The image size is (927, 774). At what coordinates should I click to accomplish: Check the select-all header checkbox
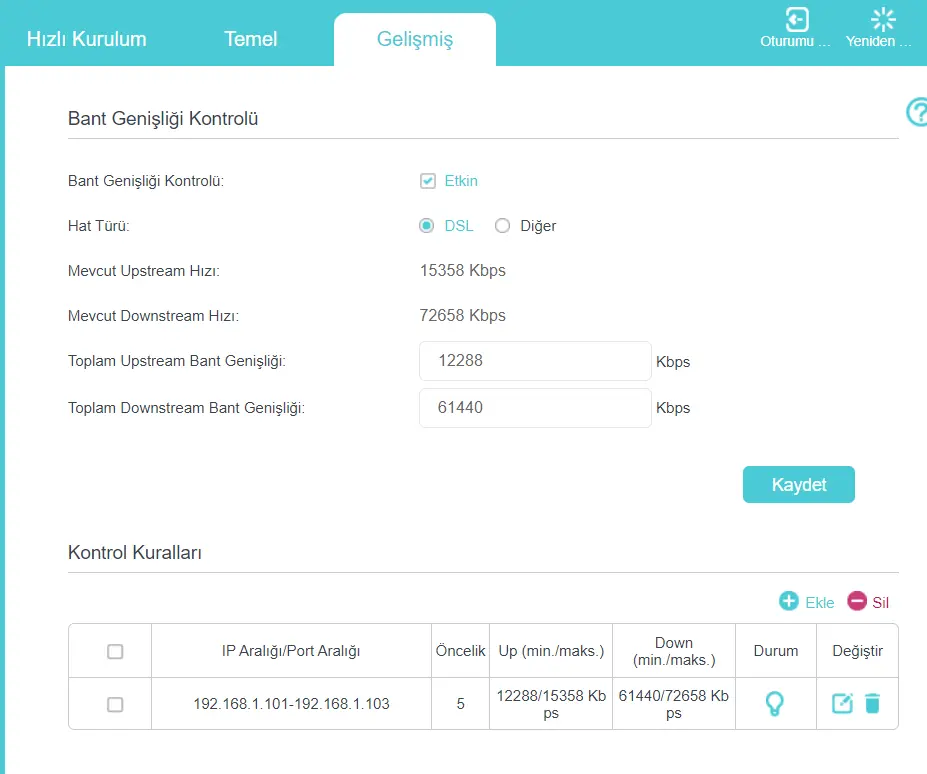(x=115, y=652)
